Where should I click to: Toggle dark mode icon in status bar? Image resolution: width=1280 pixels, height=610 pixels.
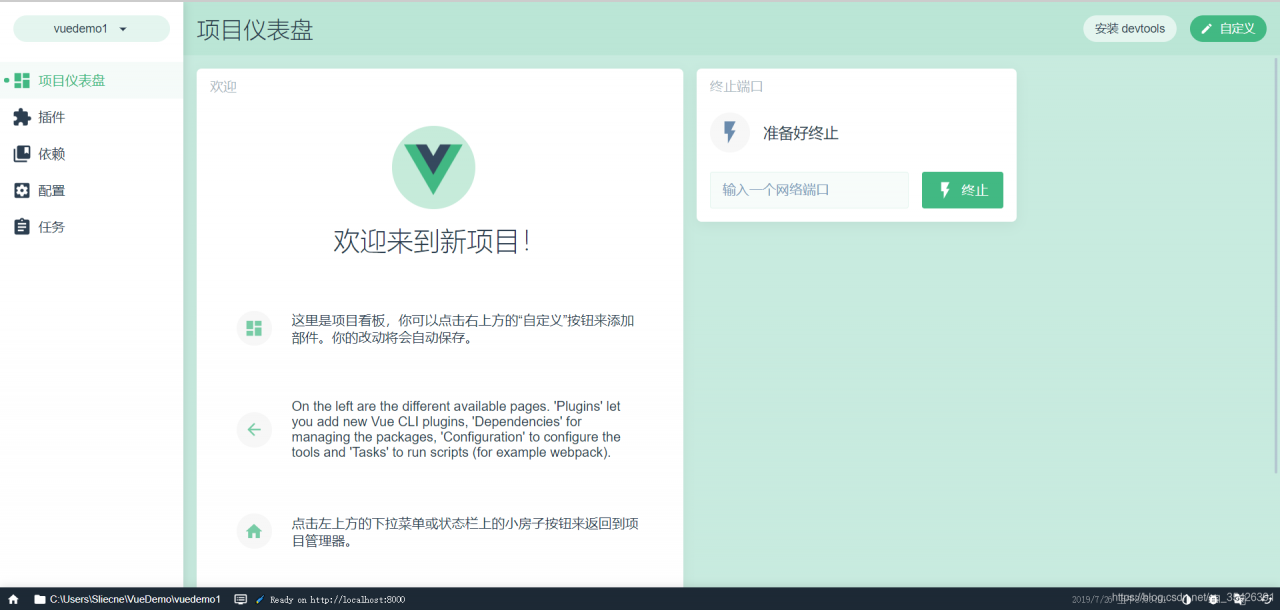(x=1187, y=600)
